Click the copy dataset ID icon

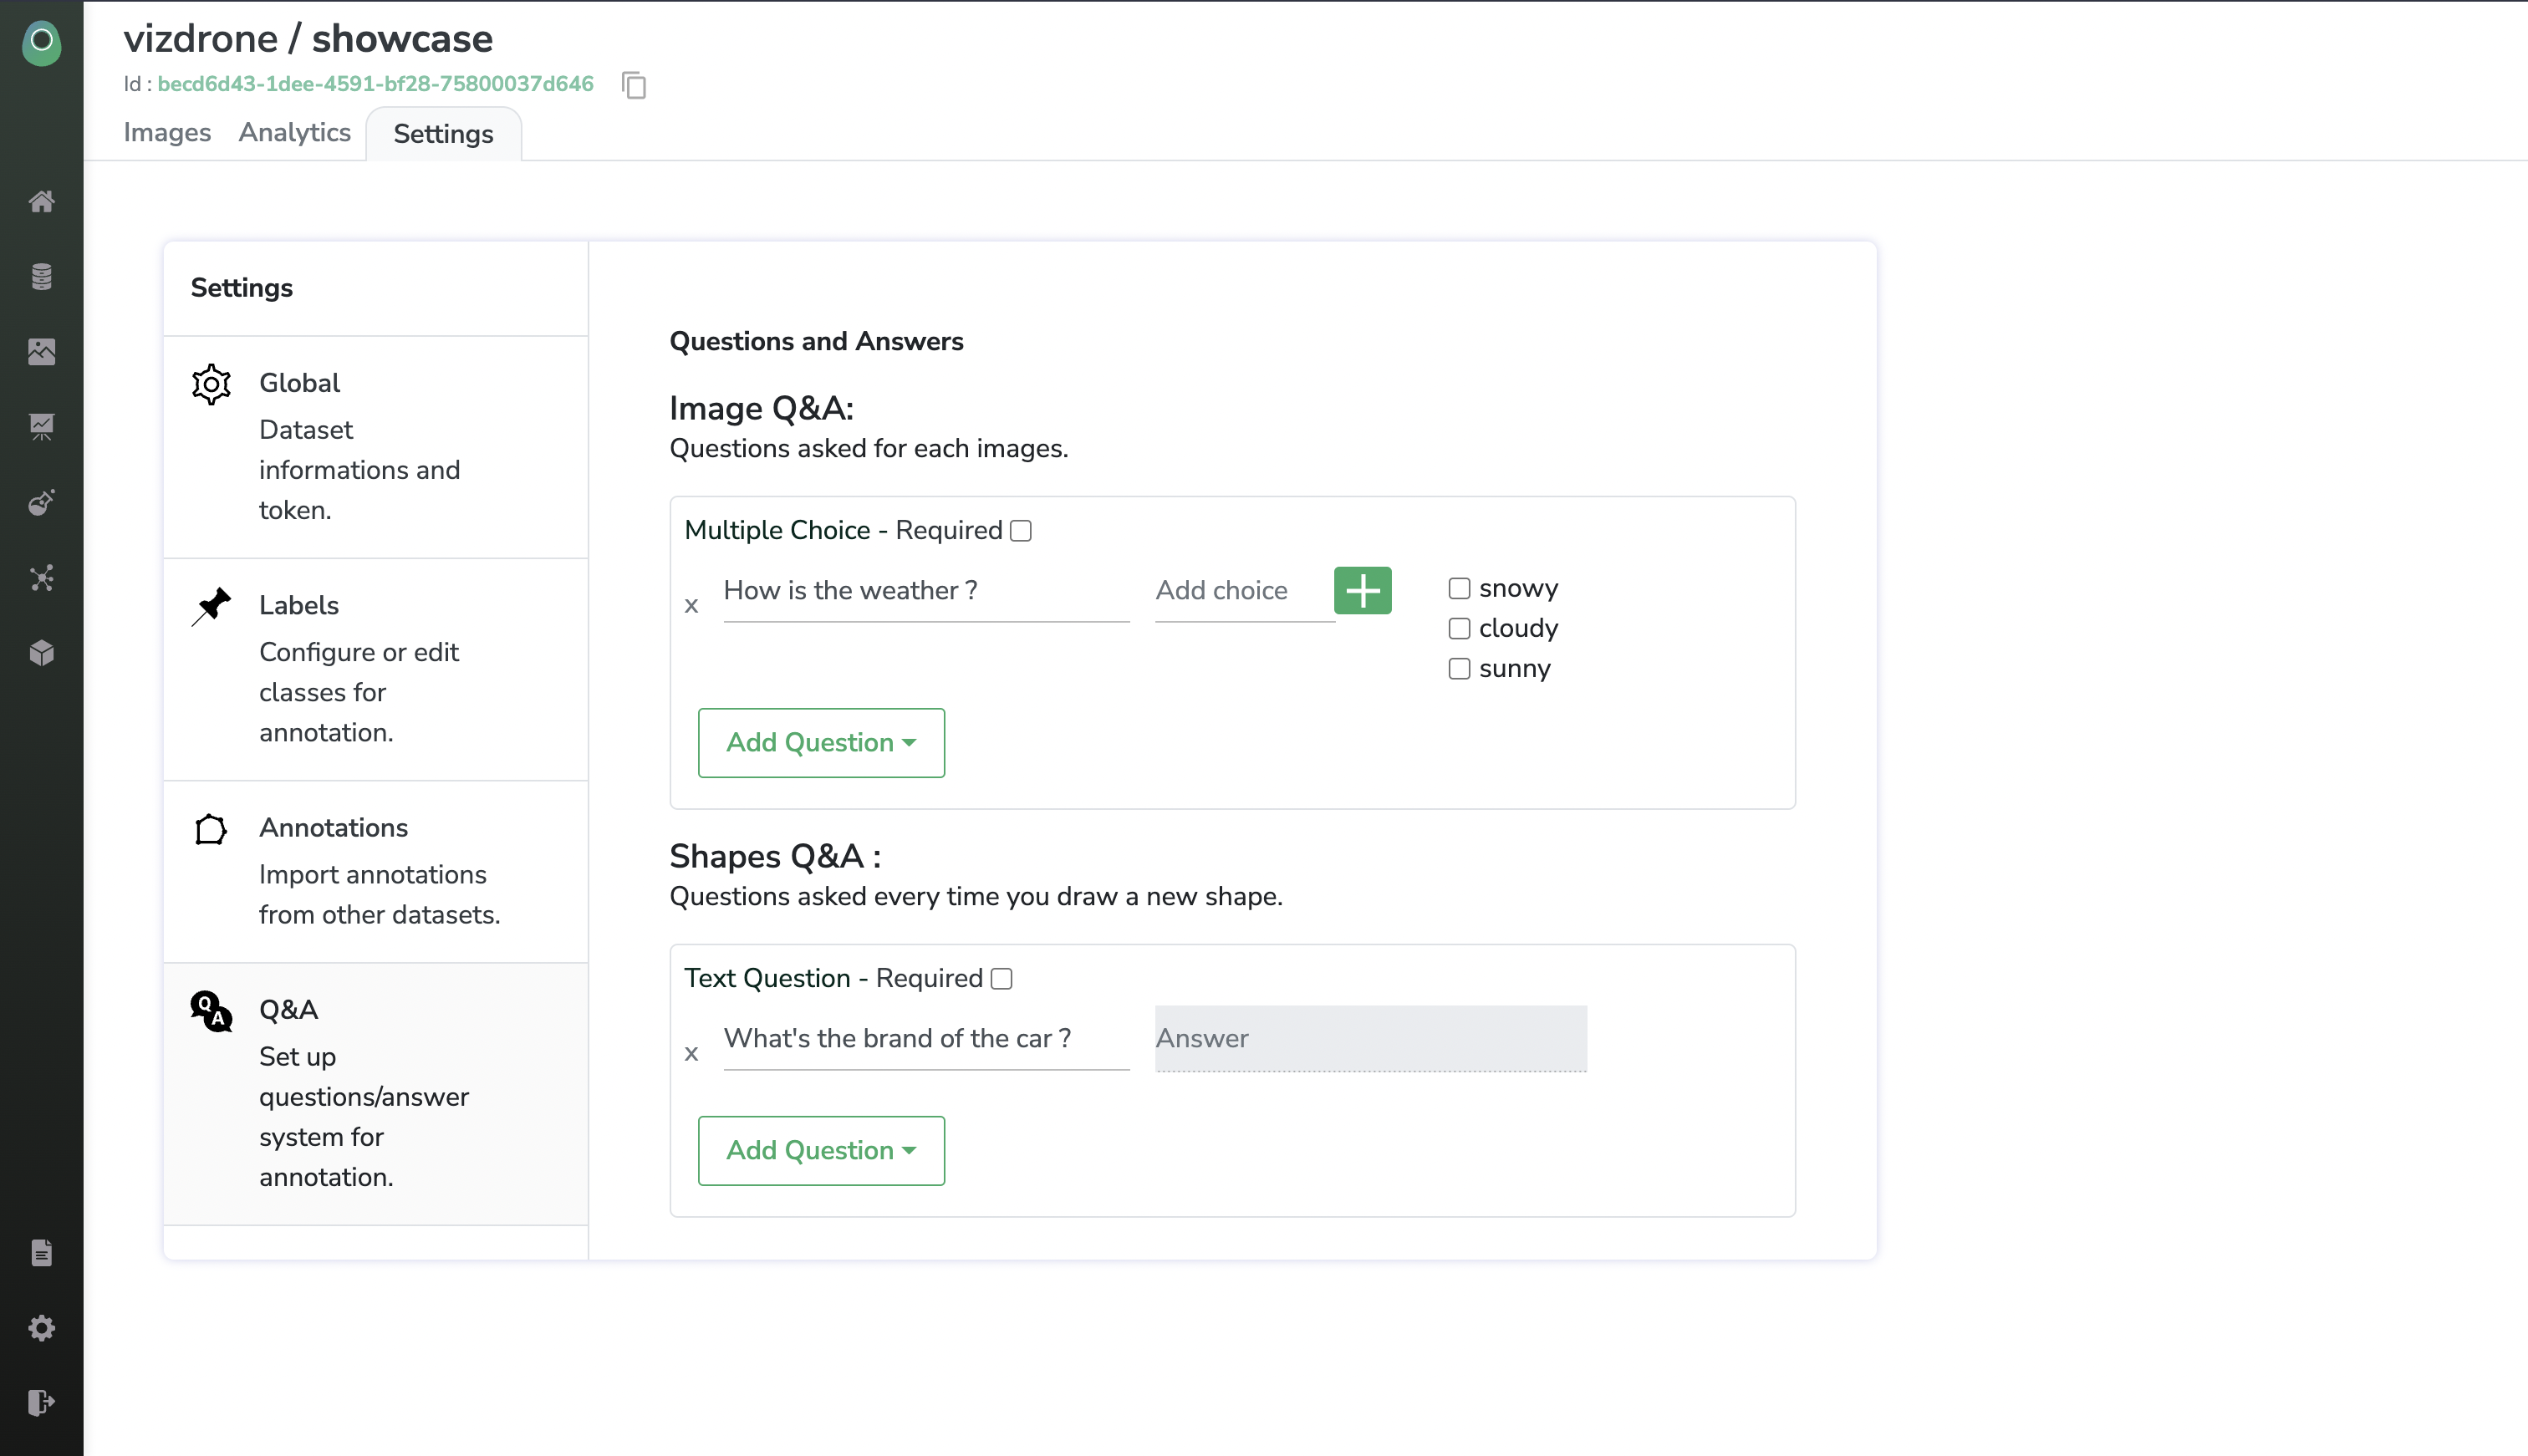[634, 85]
